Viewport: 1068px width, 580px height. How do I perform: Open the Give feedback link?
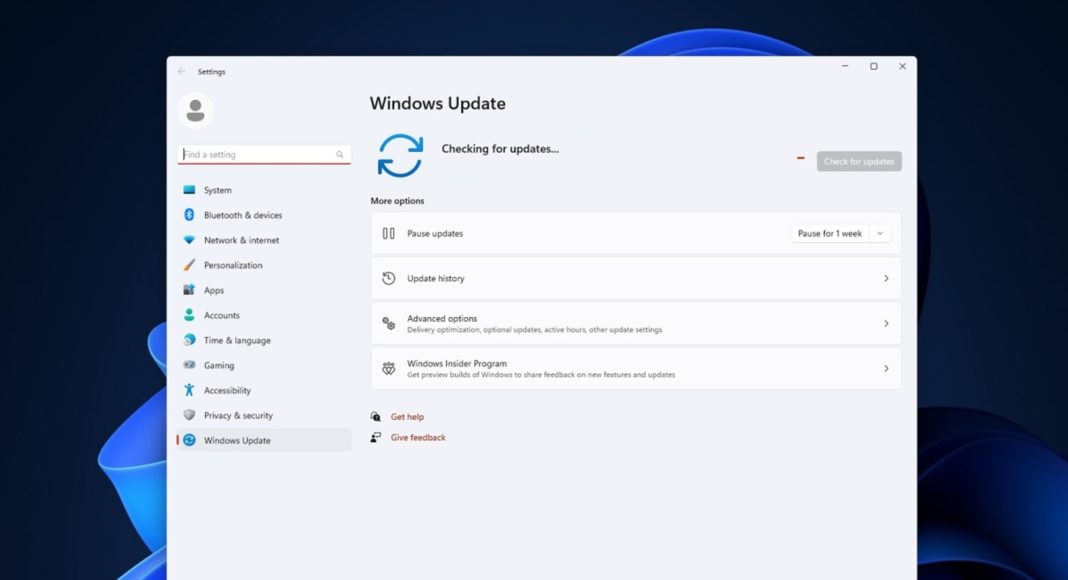click(418, 437)
